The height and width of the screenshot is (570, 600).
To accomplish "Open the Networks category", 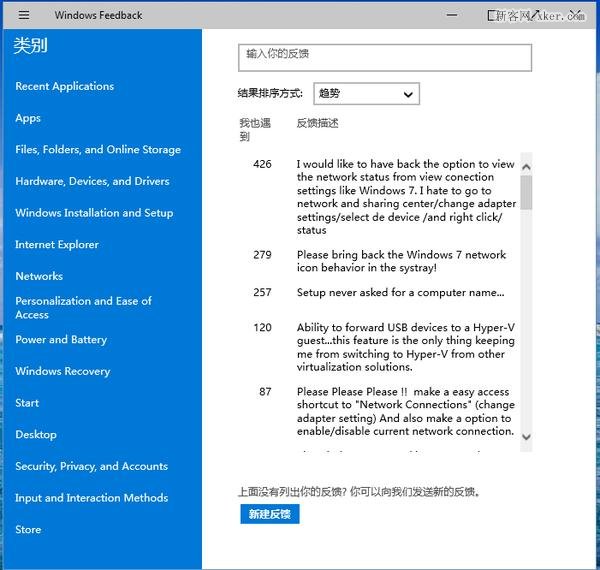I will click(39, 276).
